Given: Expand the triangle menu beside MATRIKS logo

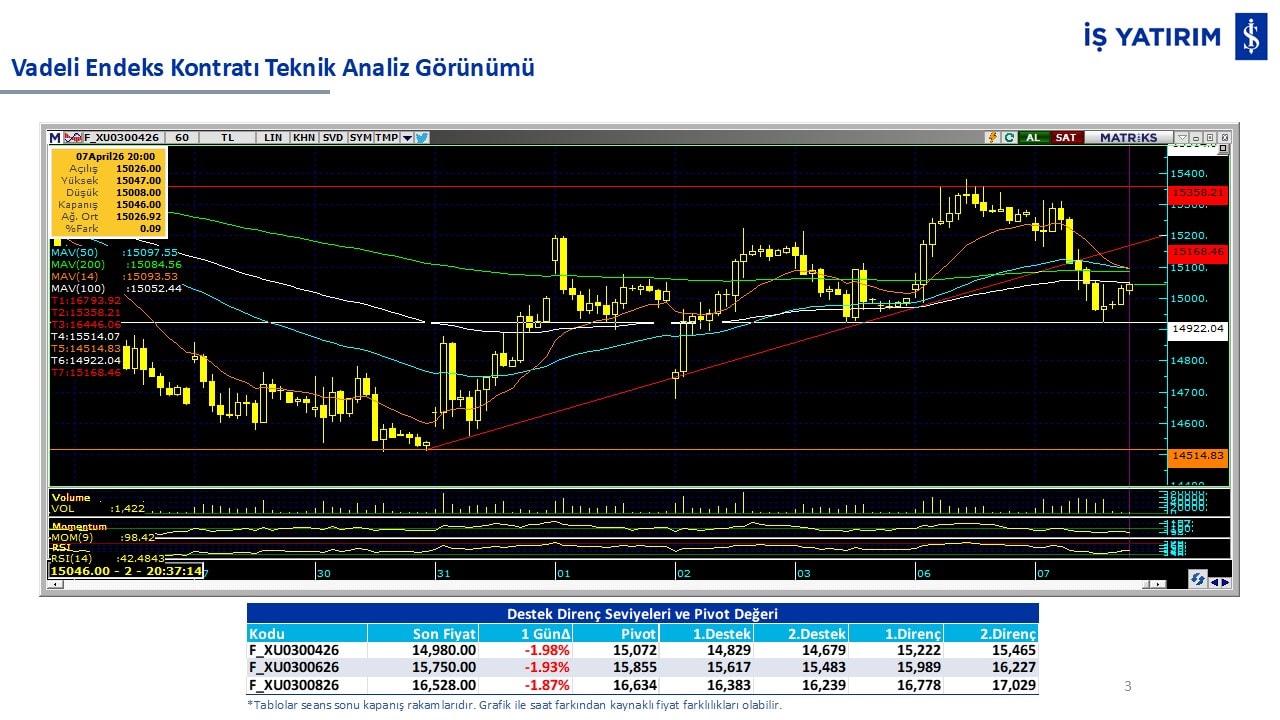Looking at the screenshot, I should (x=1183, y=137).
